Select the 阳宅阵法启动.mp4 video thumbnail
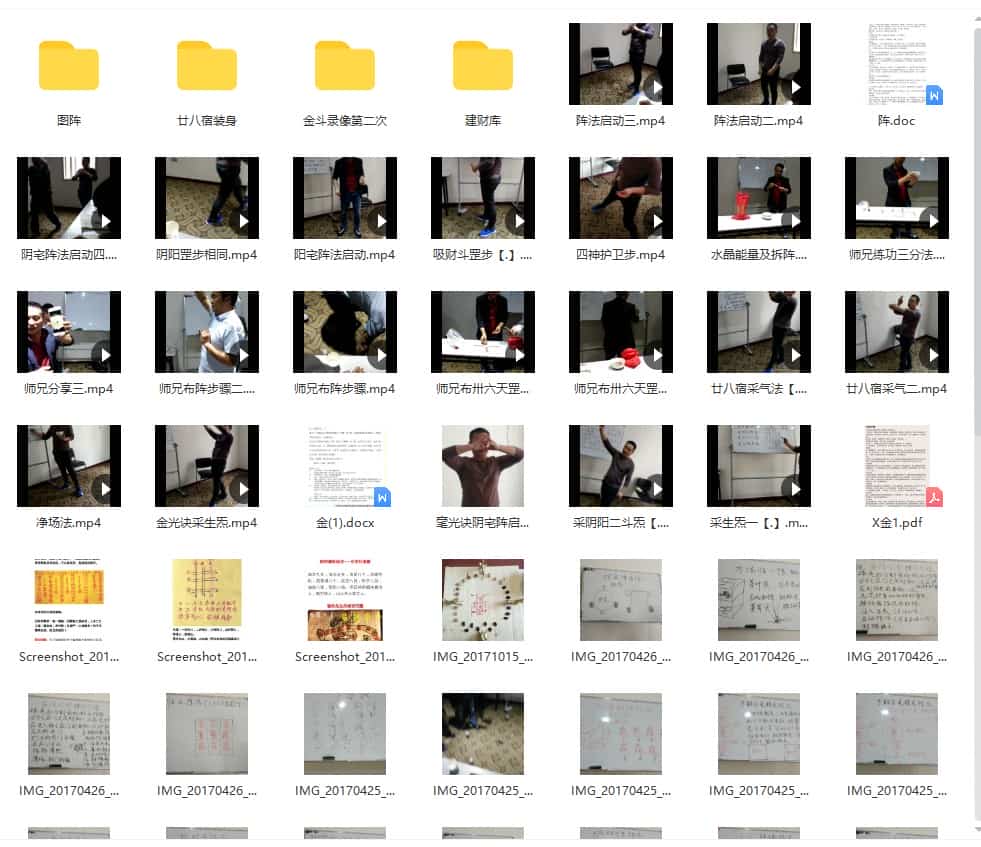 click(345, 198)
